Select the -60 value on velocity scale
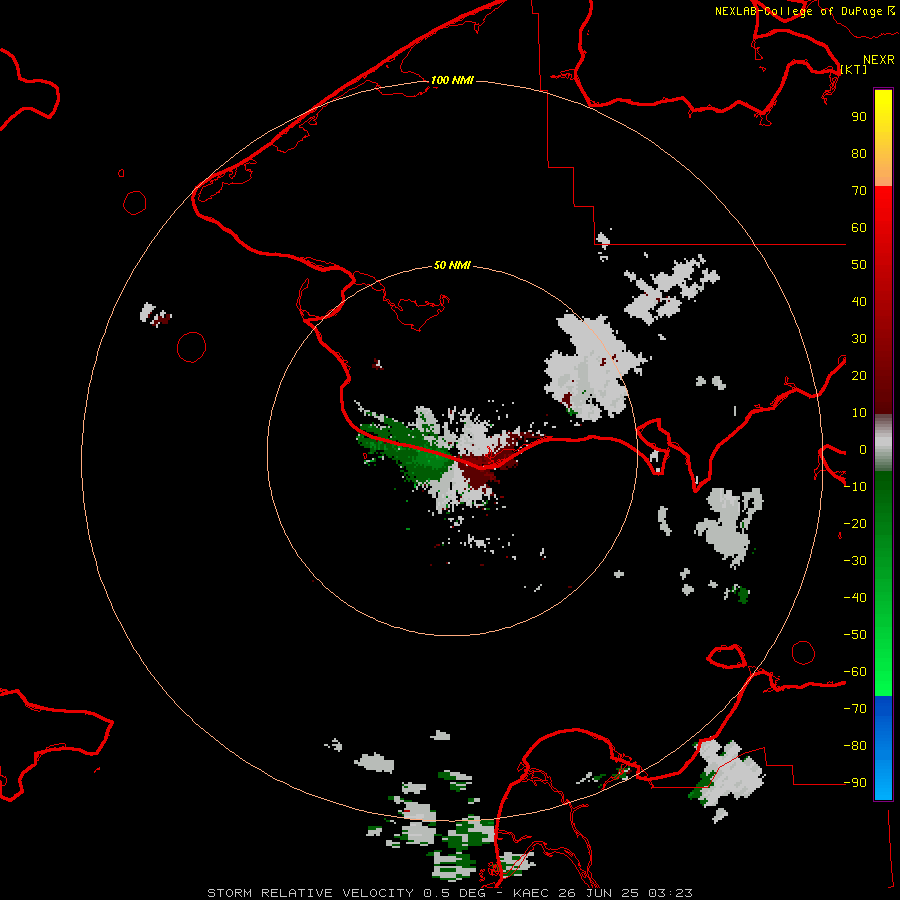This screenshot has width=900, height=900. pos(855,672)
